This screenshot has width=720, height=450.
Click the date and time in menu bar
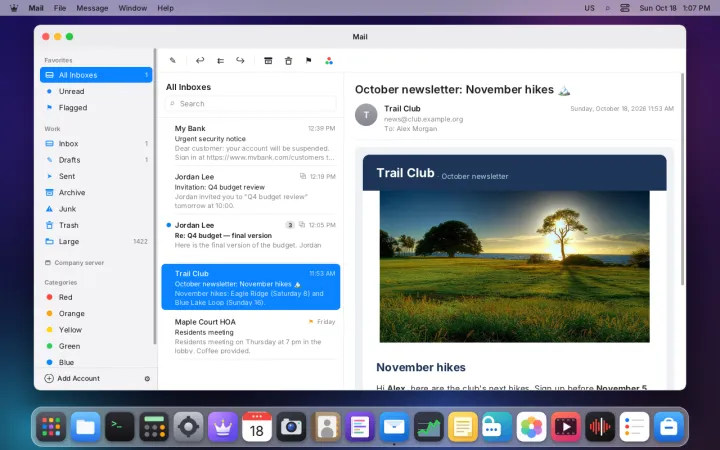click(675, 8)
